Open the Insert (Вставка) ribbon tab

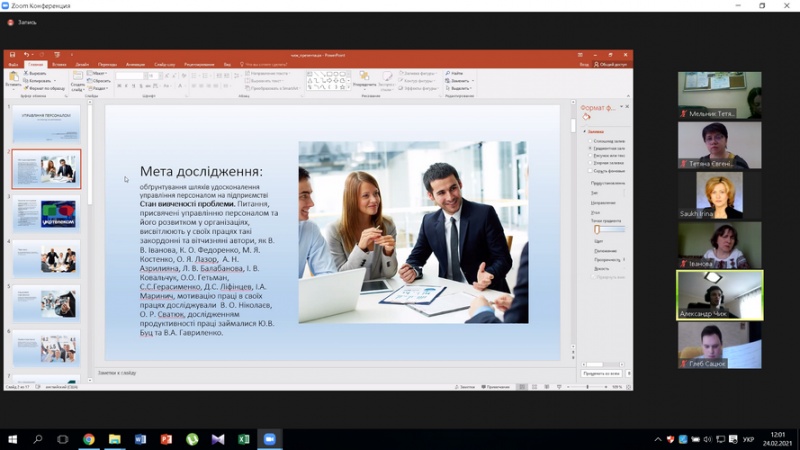pos(59,64)
